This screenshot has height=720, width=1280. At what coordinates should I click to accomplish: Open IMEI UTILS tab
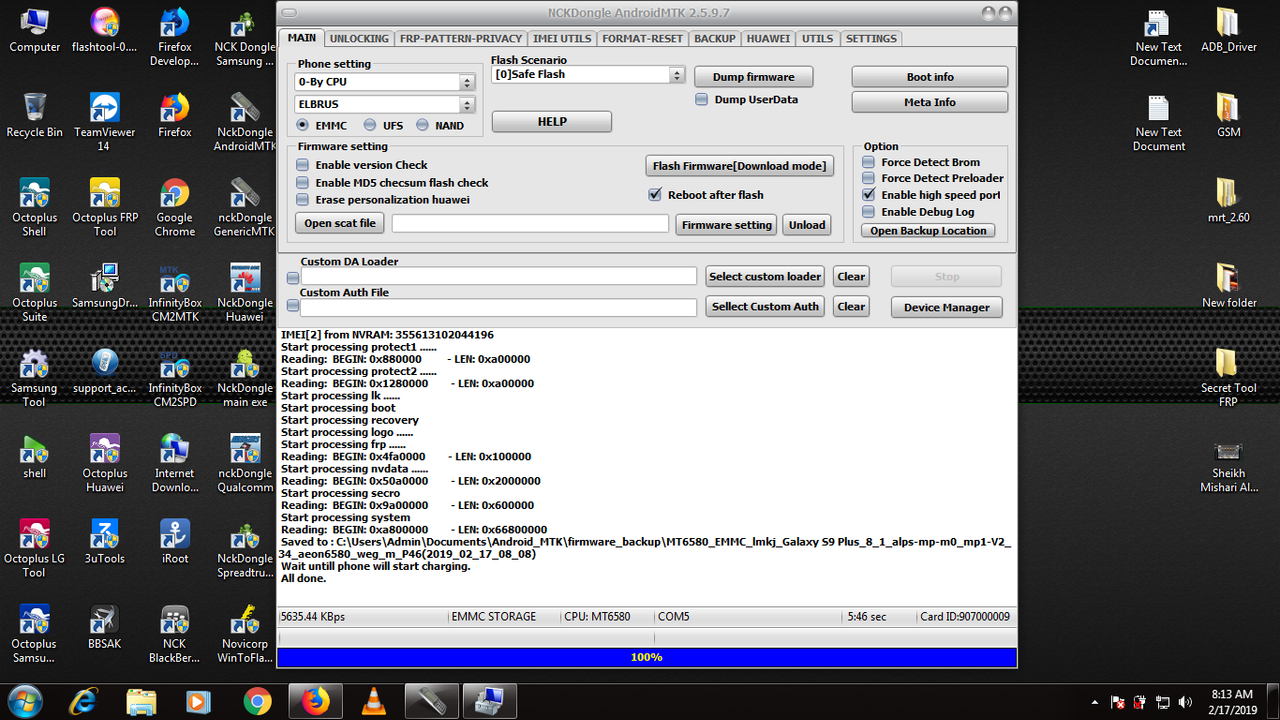(562, 39)
